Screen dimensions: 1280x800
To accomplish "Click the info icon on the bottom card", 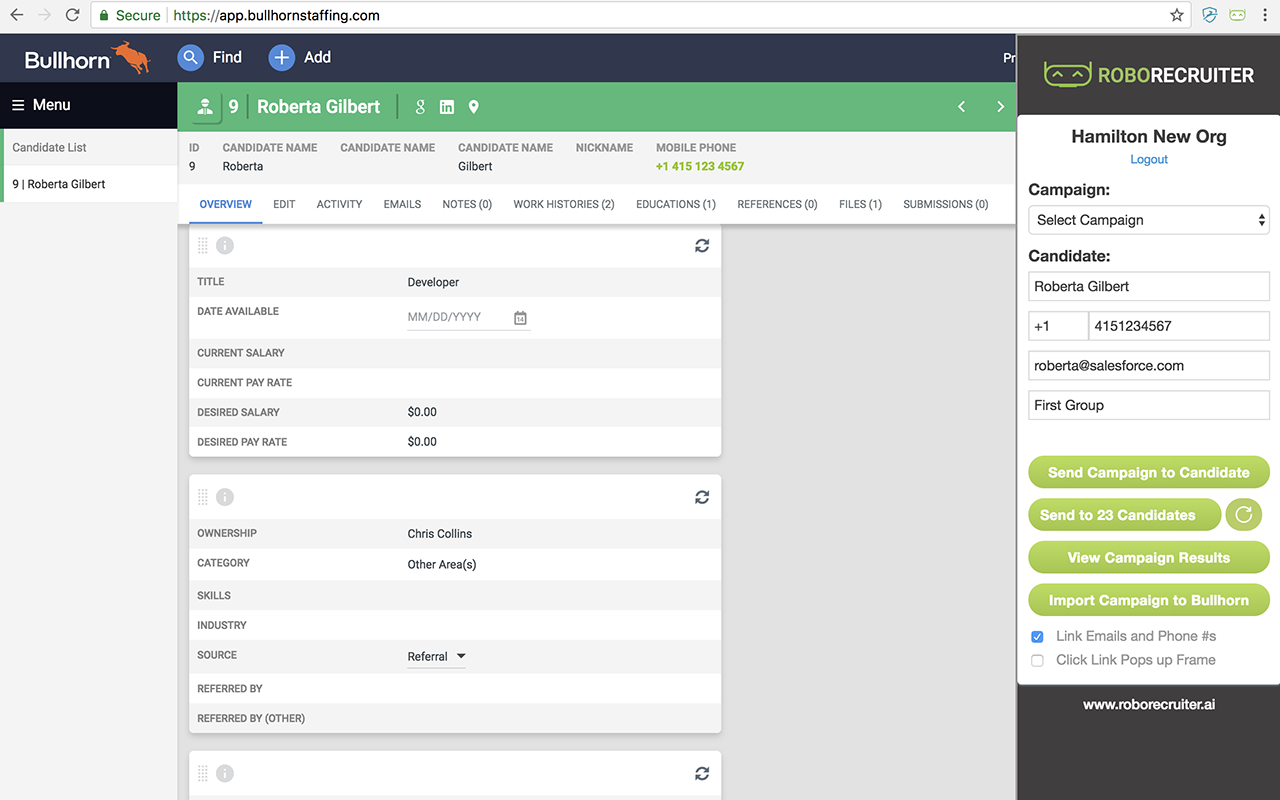I will click(x=225, y=774).
